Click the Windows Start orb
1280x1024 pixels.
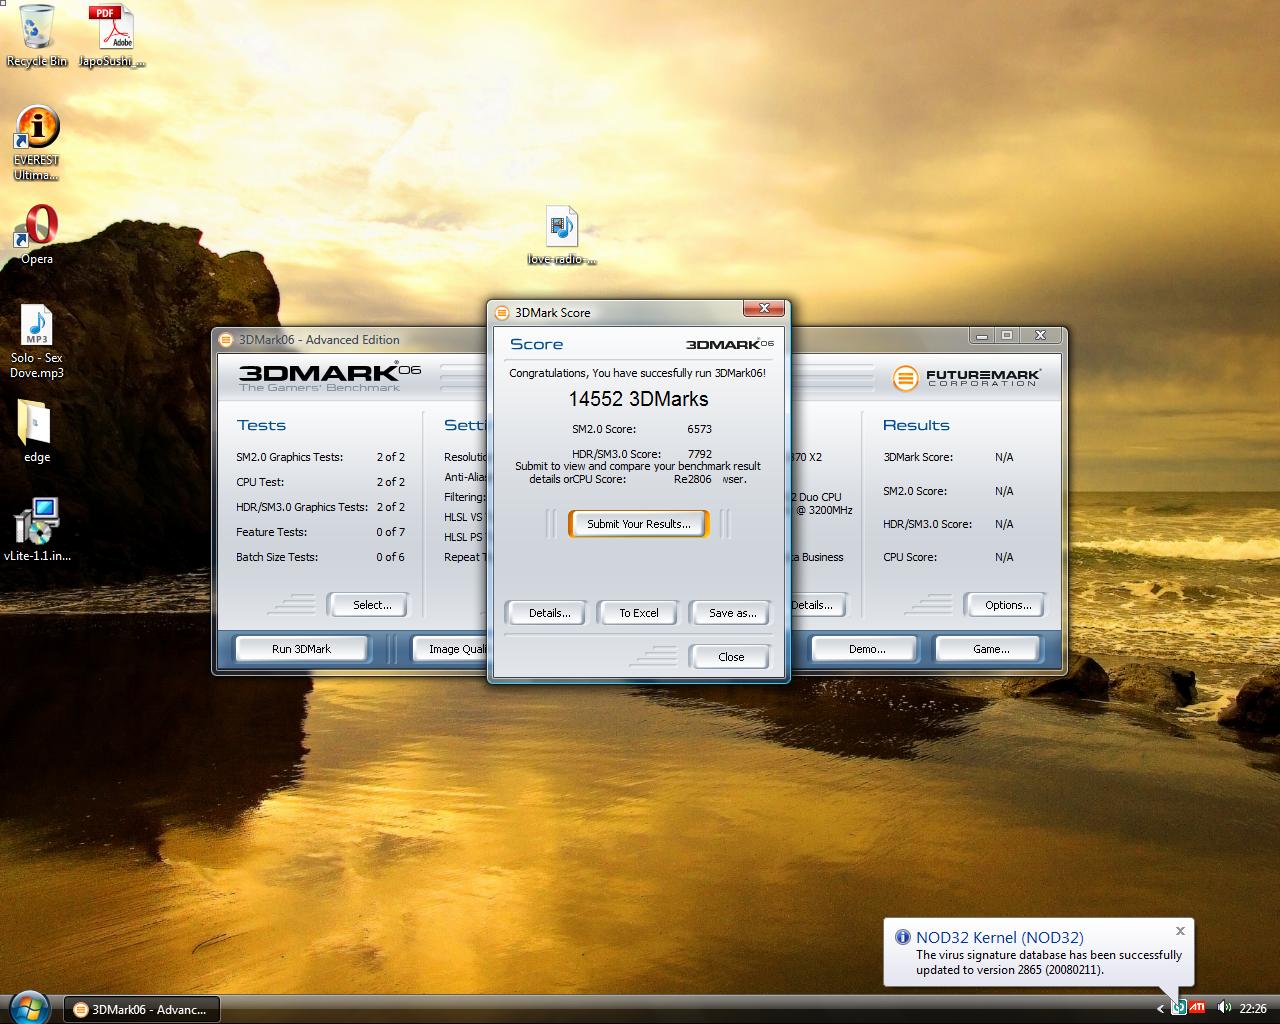tap(28, 1007)
